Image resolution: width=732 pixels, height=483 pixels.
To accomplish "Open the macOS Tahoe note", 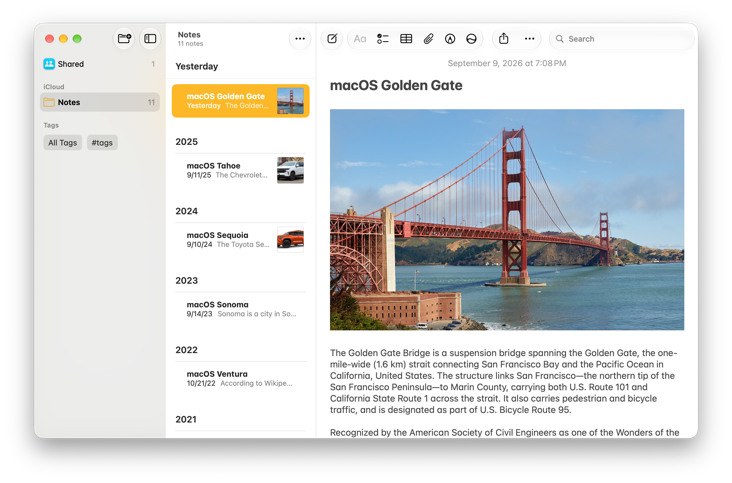I will click(240, 170).
